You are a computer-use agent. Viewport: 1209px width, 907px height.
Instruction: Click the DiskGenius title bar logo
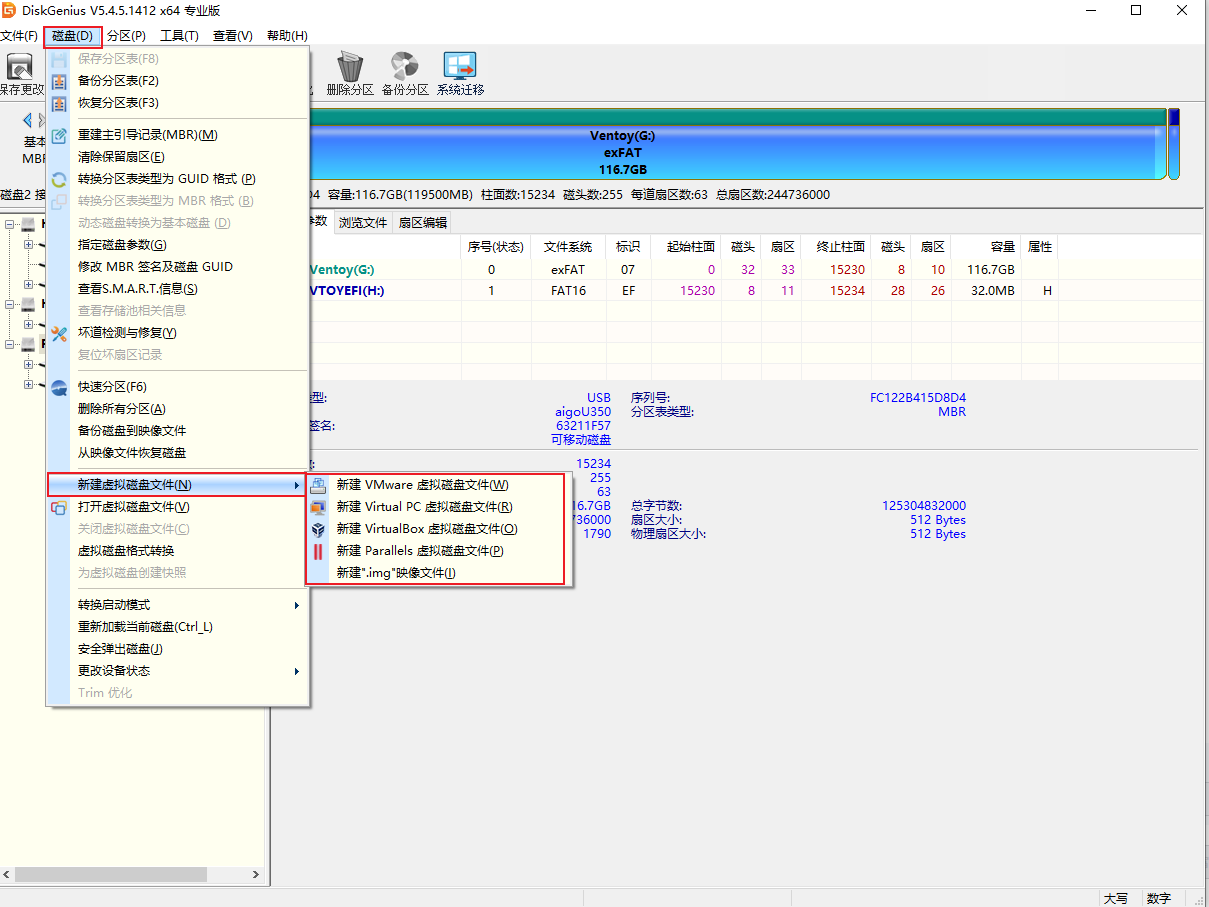click(x=9, y=10)
